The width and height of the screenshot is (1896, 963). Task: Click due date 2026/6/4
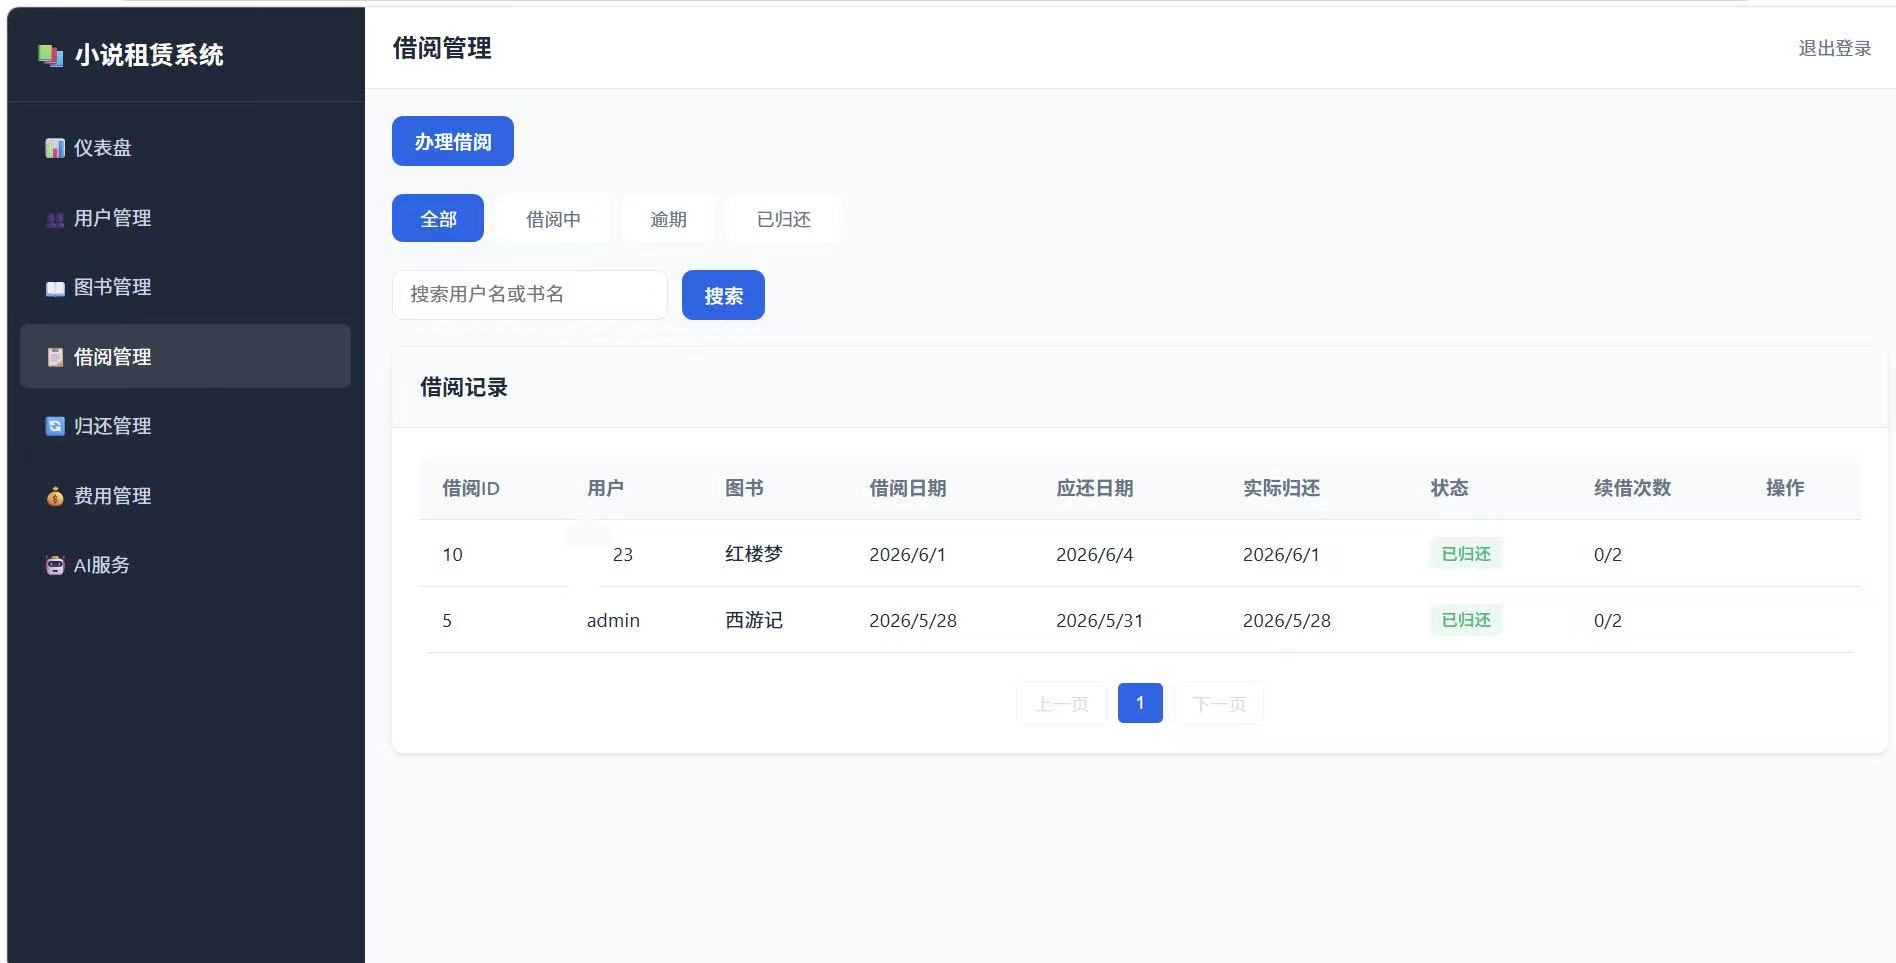point(1095,554)
